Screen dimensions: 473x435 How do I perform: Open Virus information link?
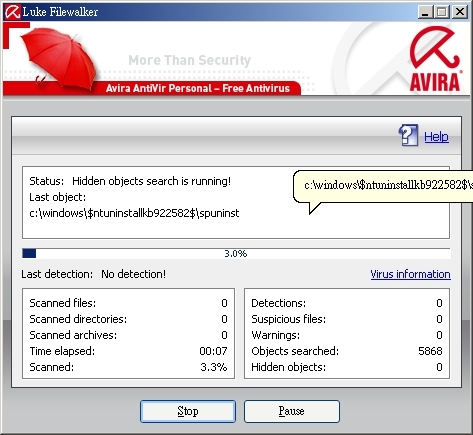(x=410, y=274)
